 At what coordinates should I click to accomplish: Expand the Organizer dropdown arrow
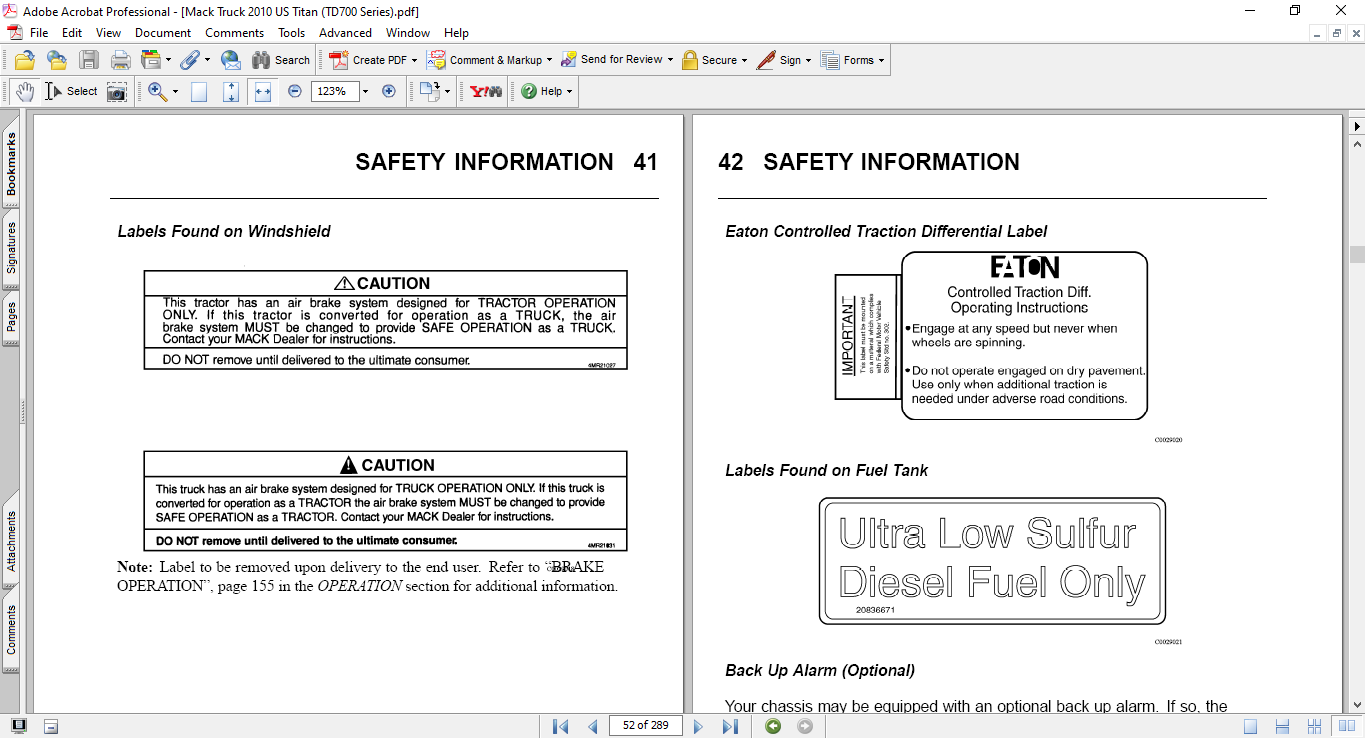pyautogui.click(x=168, y=60)
